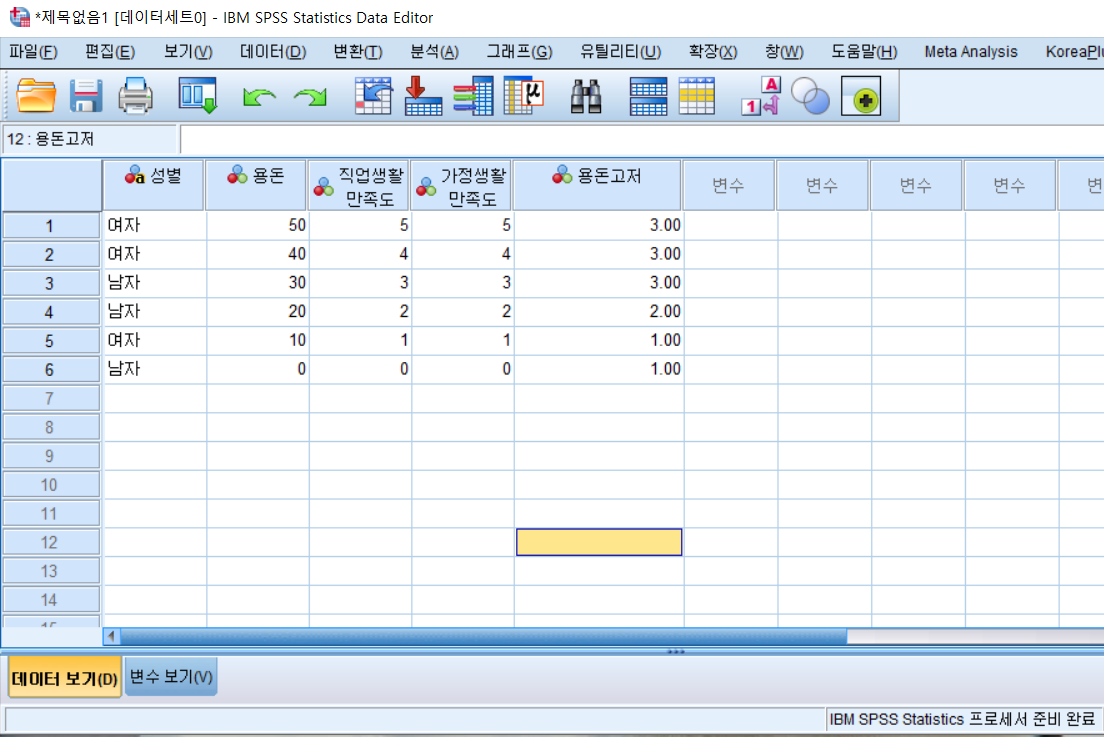The image size is (1104, 737).
Task: Open the 창(W) menu
Action: (x=784, y=52)
